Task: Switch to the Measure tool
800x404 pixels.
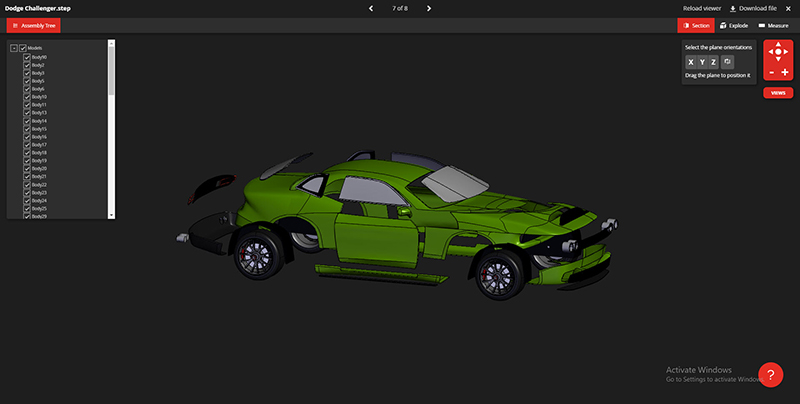Action: pos(773,25)
